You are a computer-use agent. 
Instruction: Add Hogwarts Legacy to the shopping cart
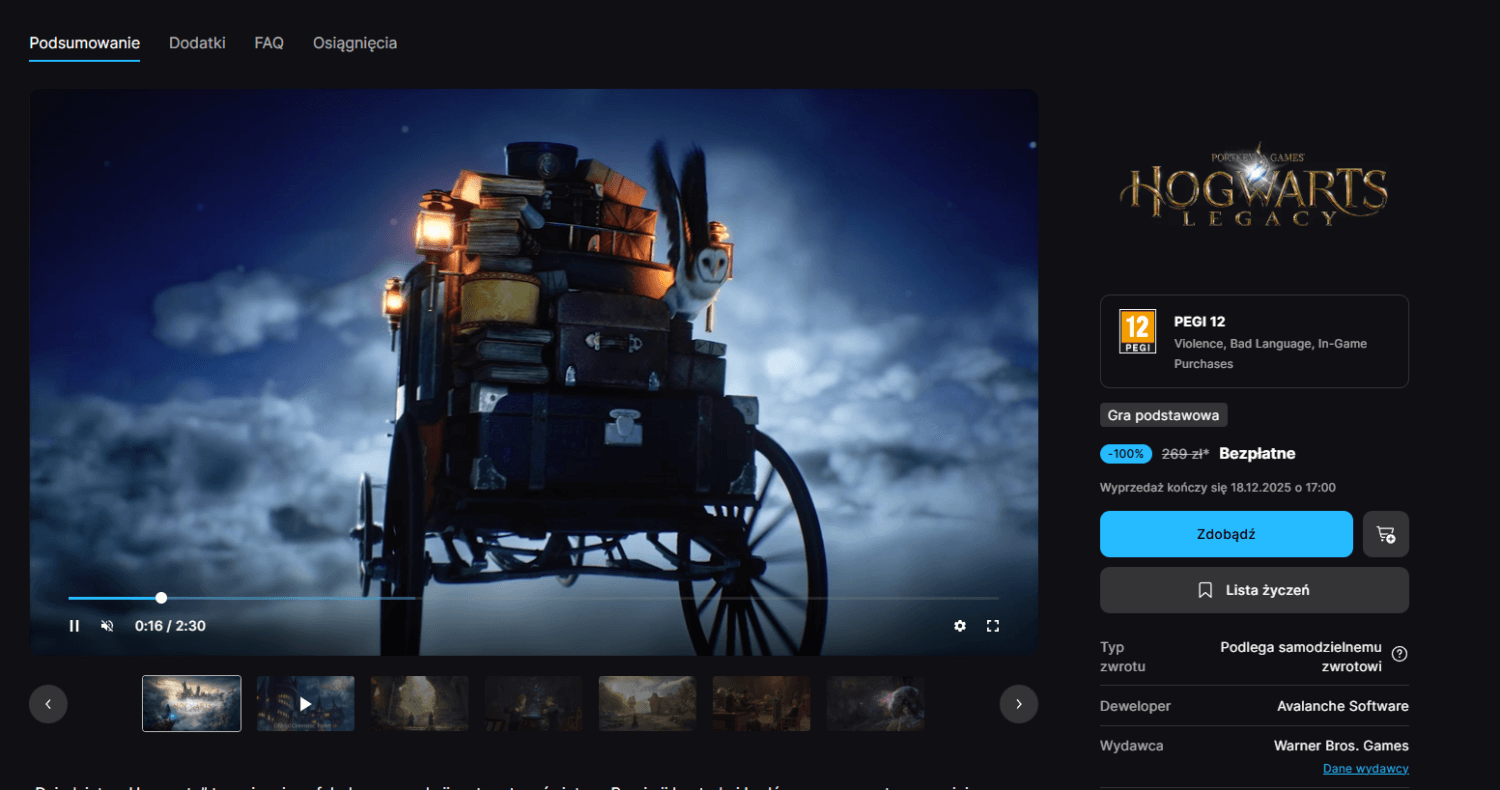coord(1385,534)
